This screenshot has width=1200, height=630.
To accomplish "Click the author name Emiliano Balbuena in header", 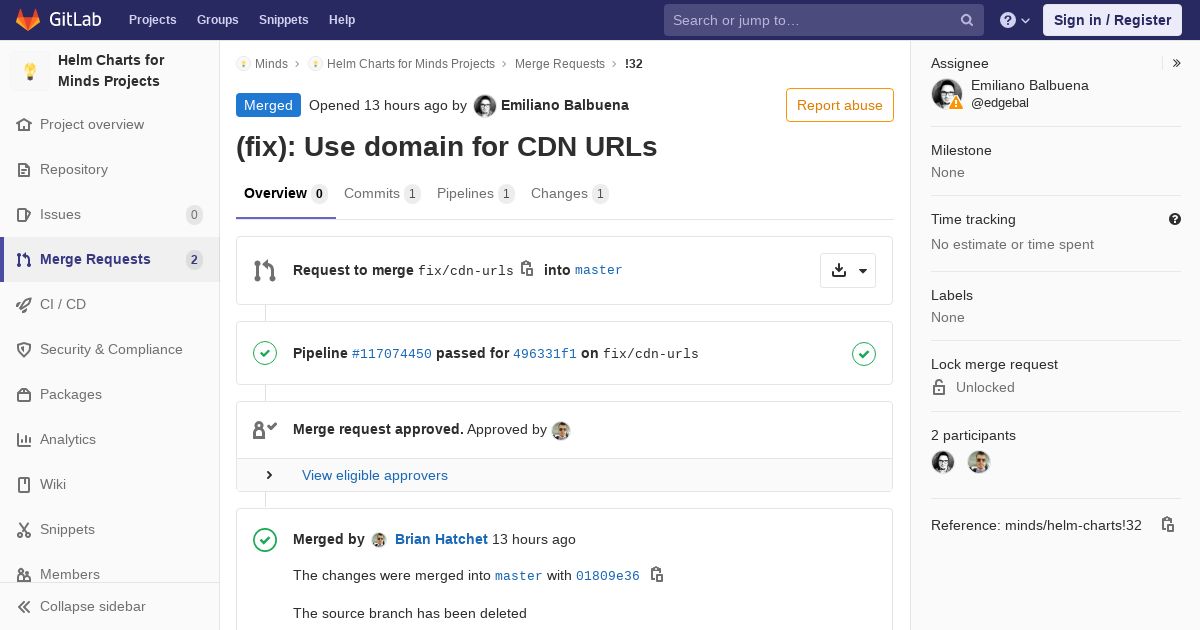I will click(565, 105).
